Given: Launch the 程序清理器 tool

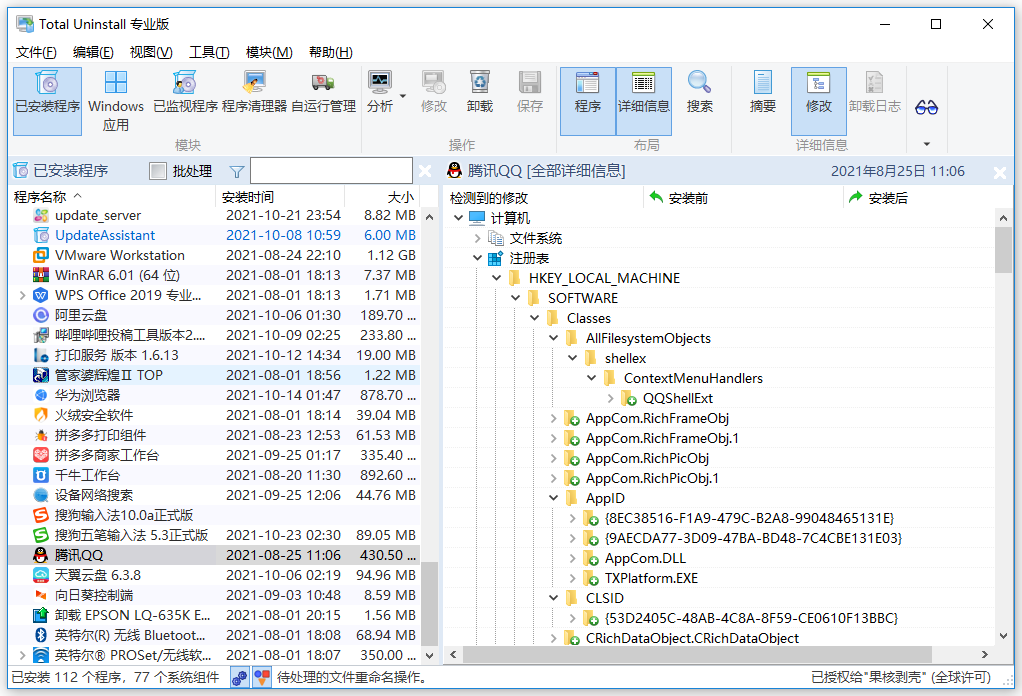Looking at the screenshot, I should tap(254, 93).
